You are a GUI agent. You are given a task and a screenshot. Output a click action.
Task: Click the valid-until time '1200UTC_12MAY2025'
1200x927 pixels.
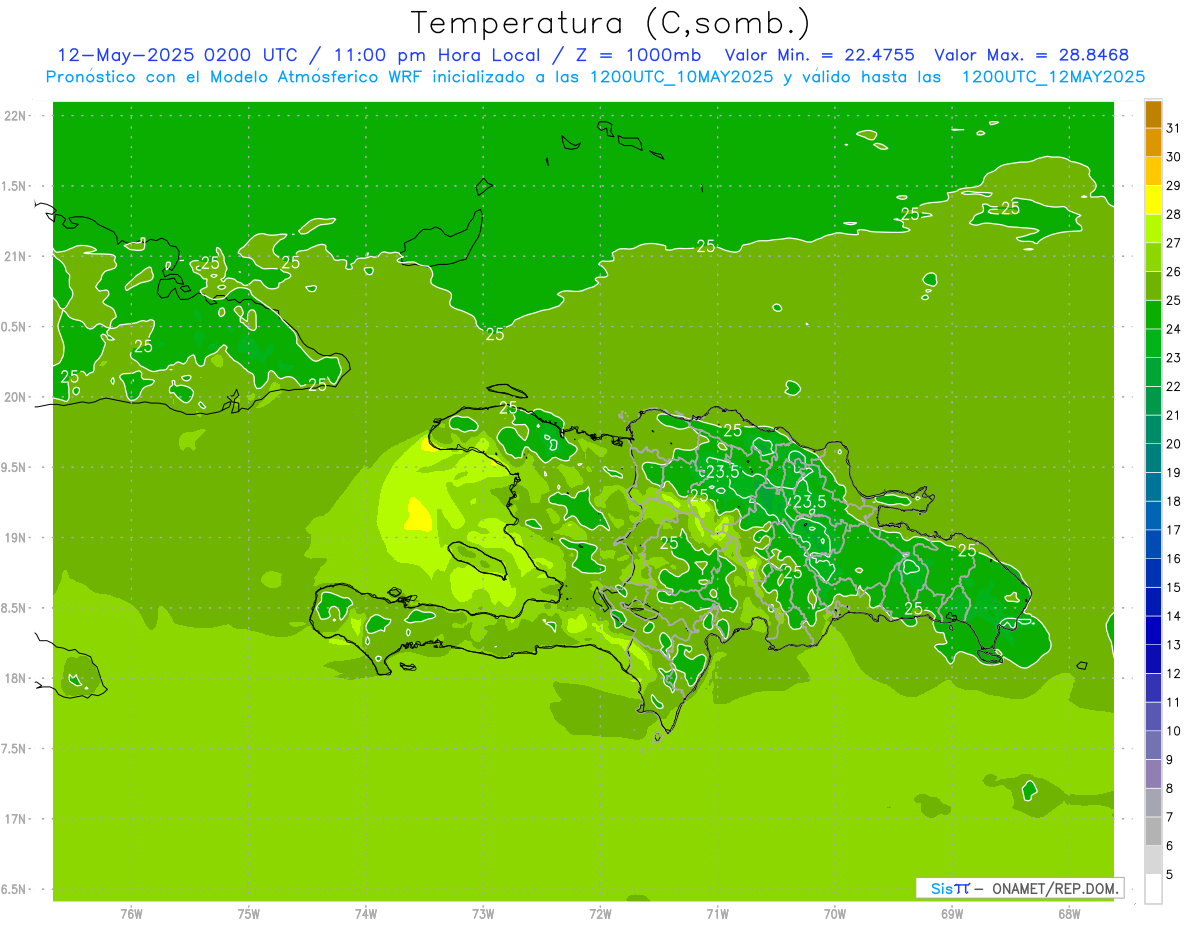[x=1053, y=76]
